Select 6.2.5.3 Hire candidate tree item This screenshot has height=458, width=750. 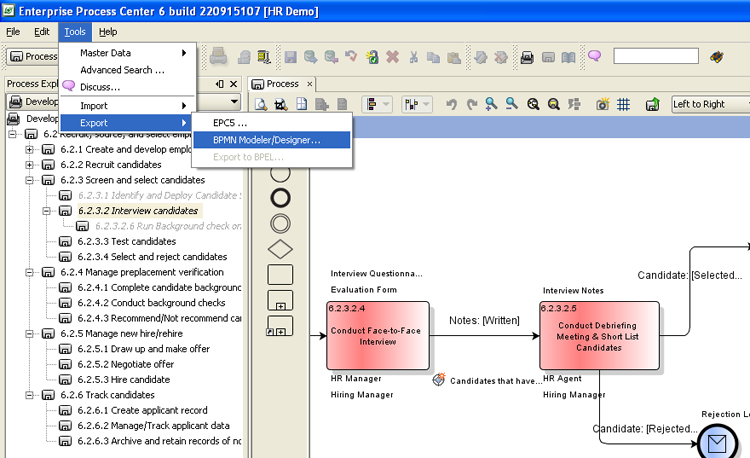coord(123,380)
